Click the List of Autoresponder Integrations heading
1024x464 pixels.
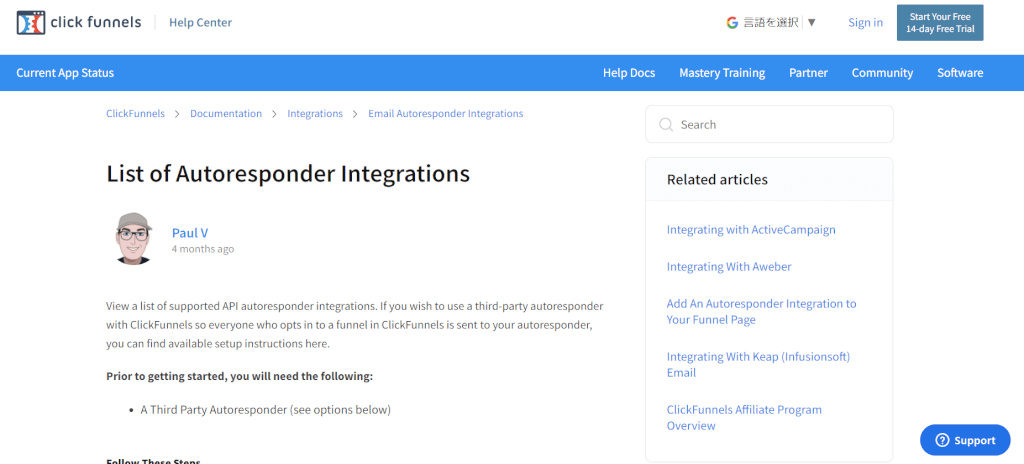(288, 174)
